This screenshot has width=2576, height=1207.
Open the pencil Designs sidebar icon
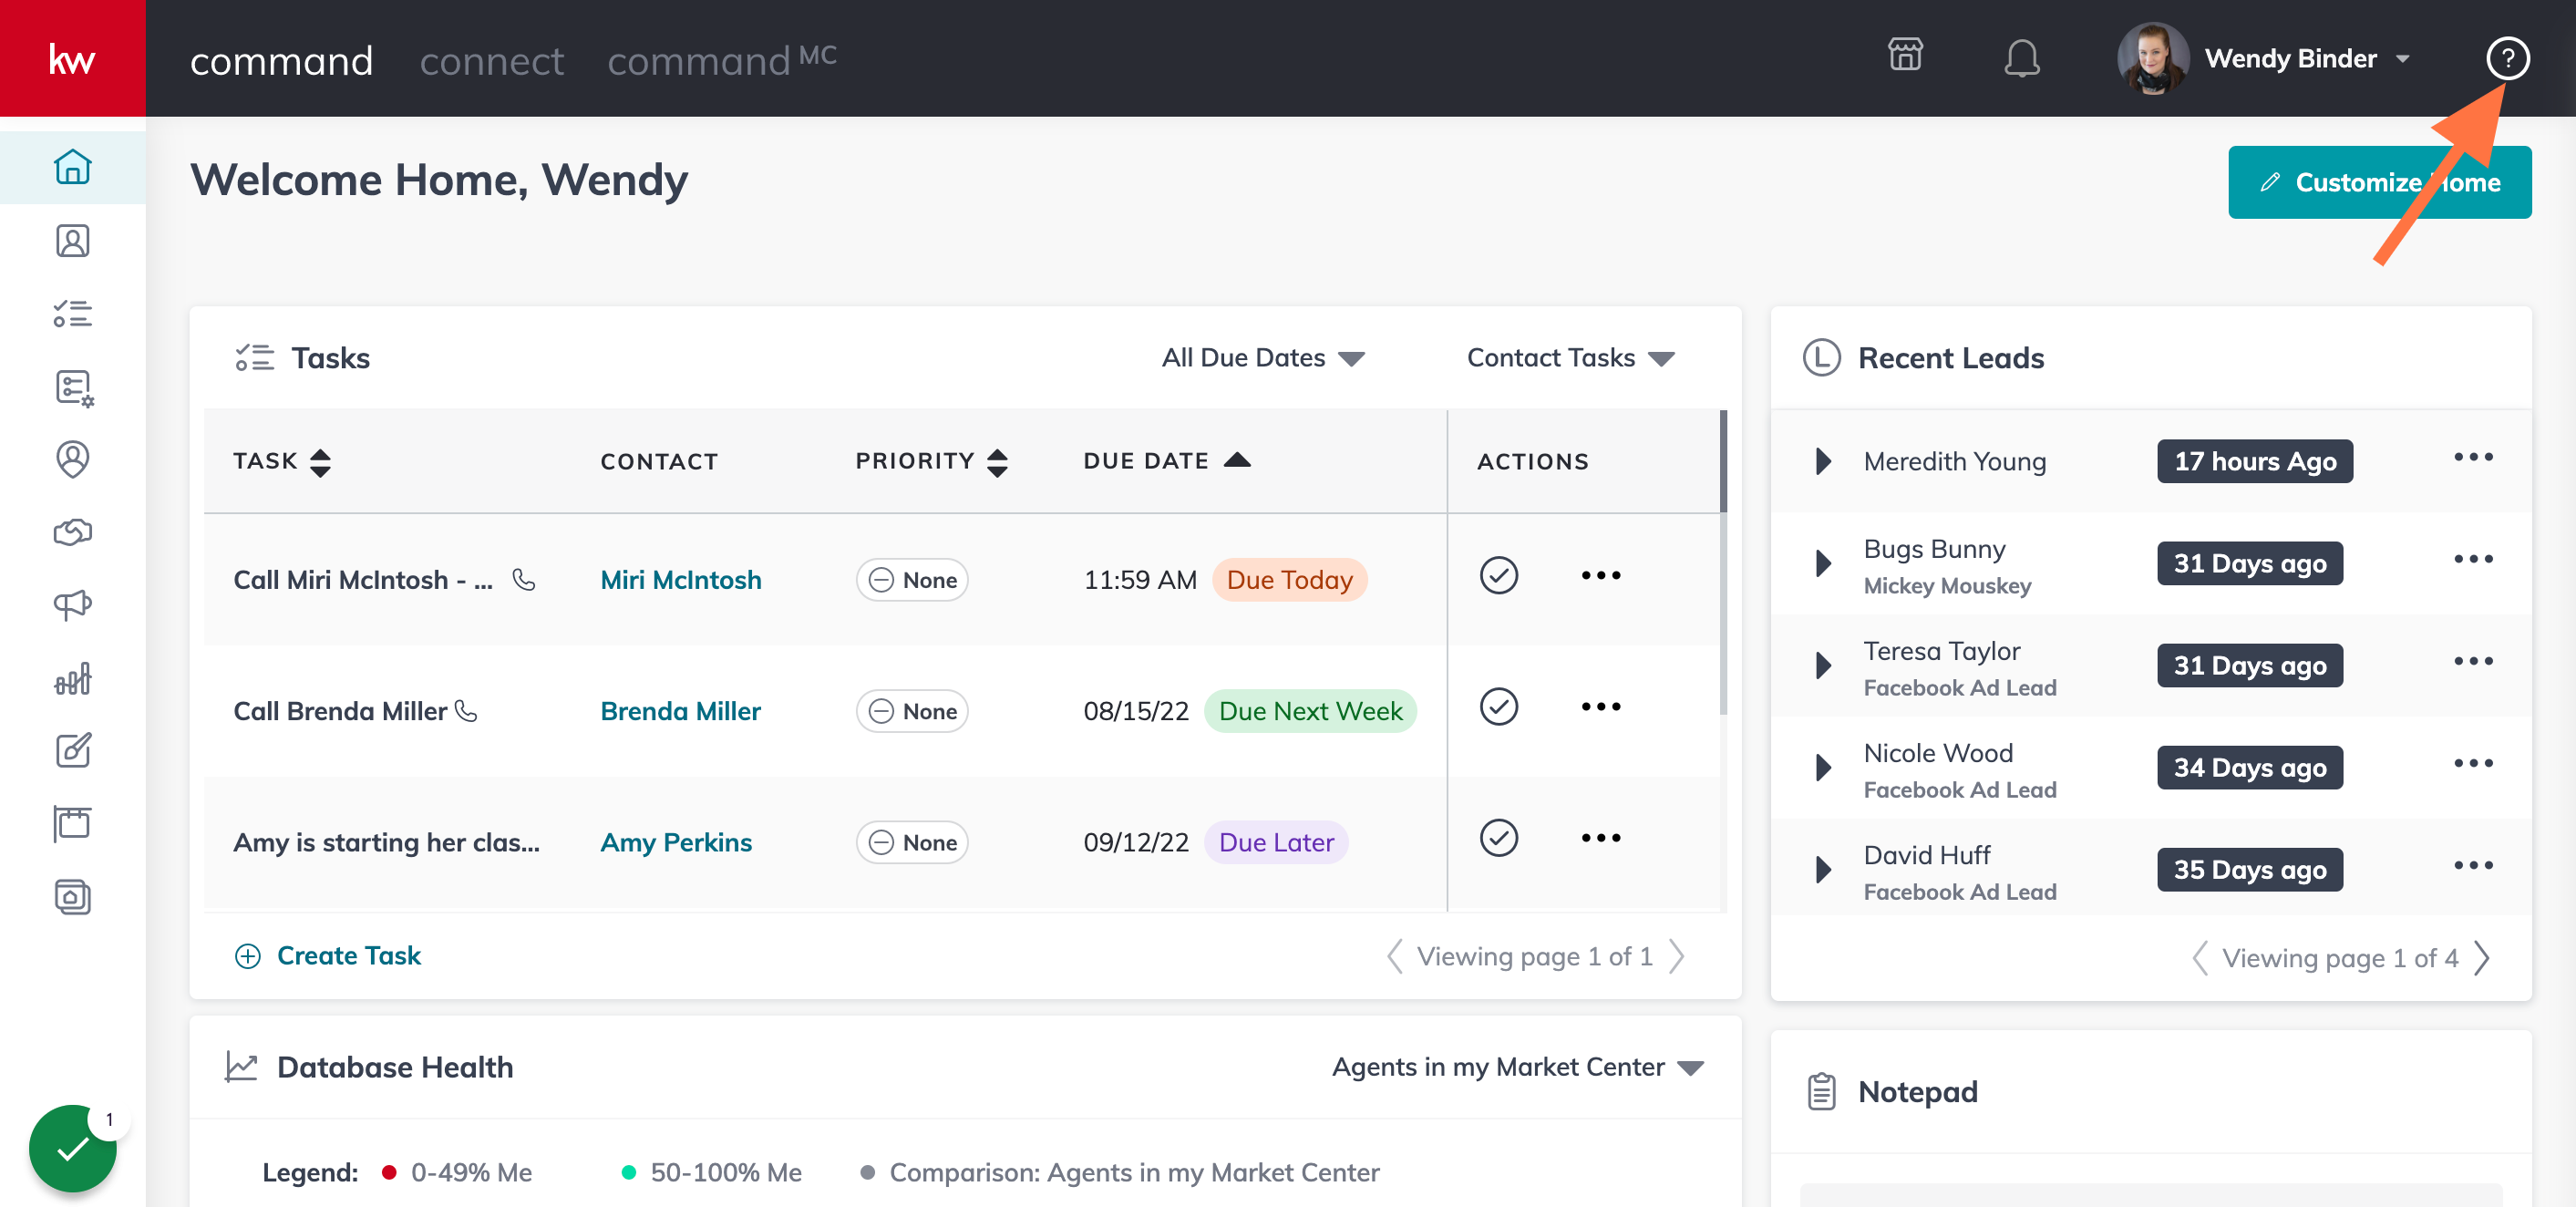72,751
